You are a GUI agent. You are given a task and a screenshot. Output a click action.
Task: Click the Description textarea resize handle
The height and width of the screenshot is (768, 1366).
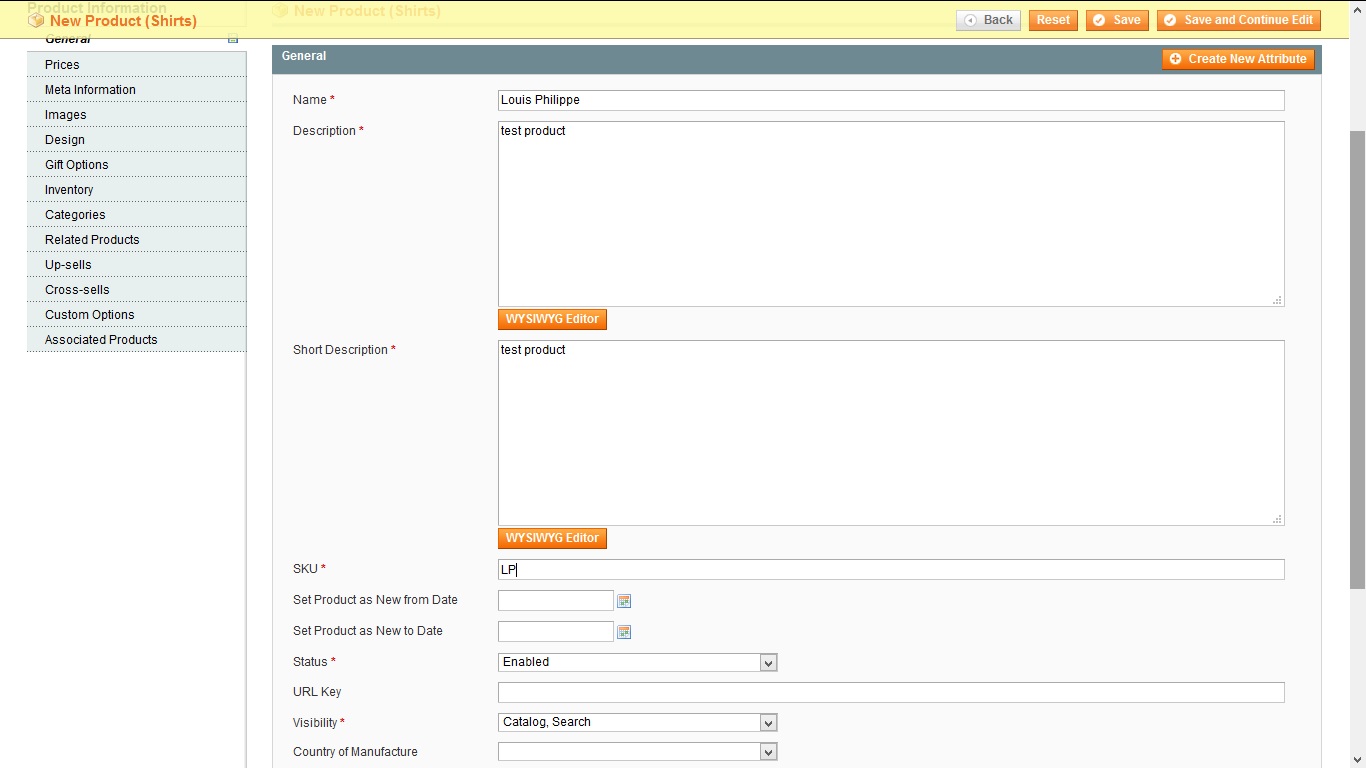pos(1277,300)
